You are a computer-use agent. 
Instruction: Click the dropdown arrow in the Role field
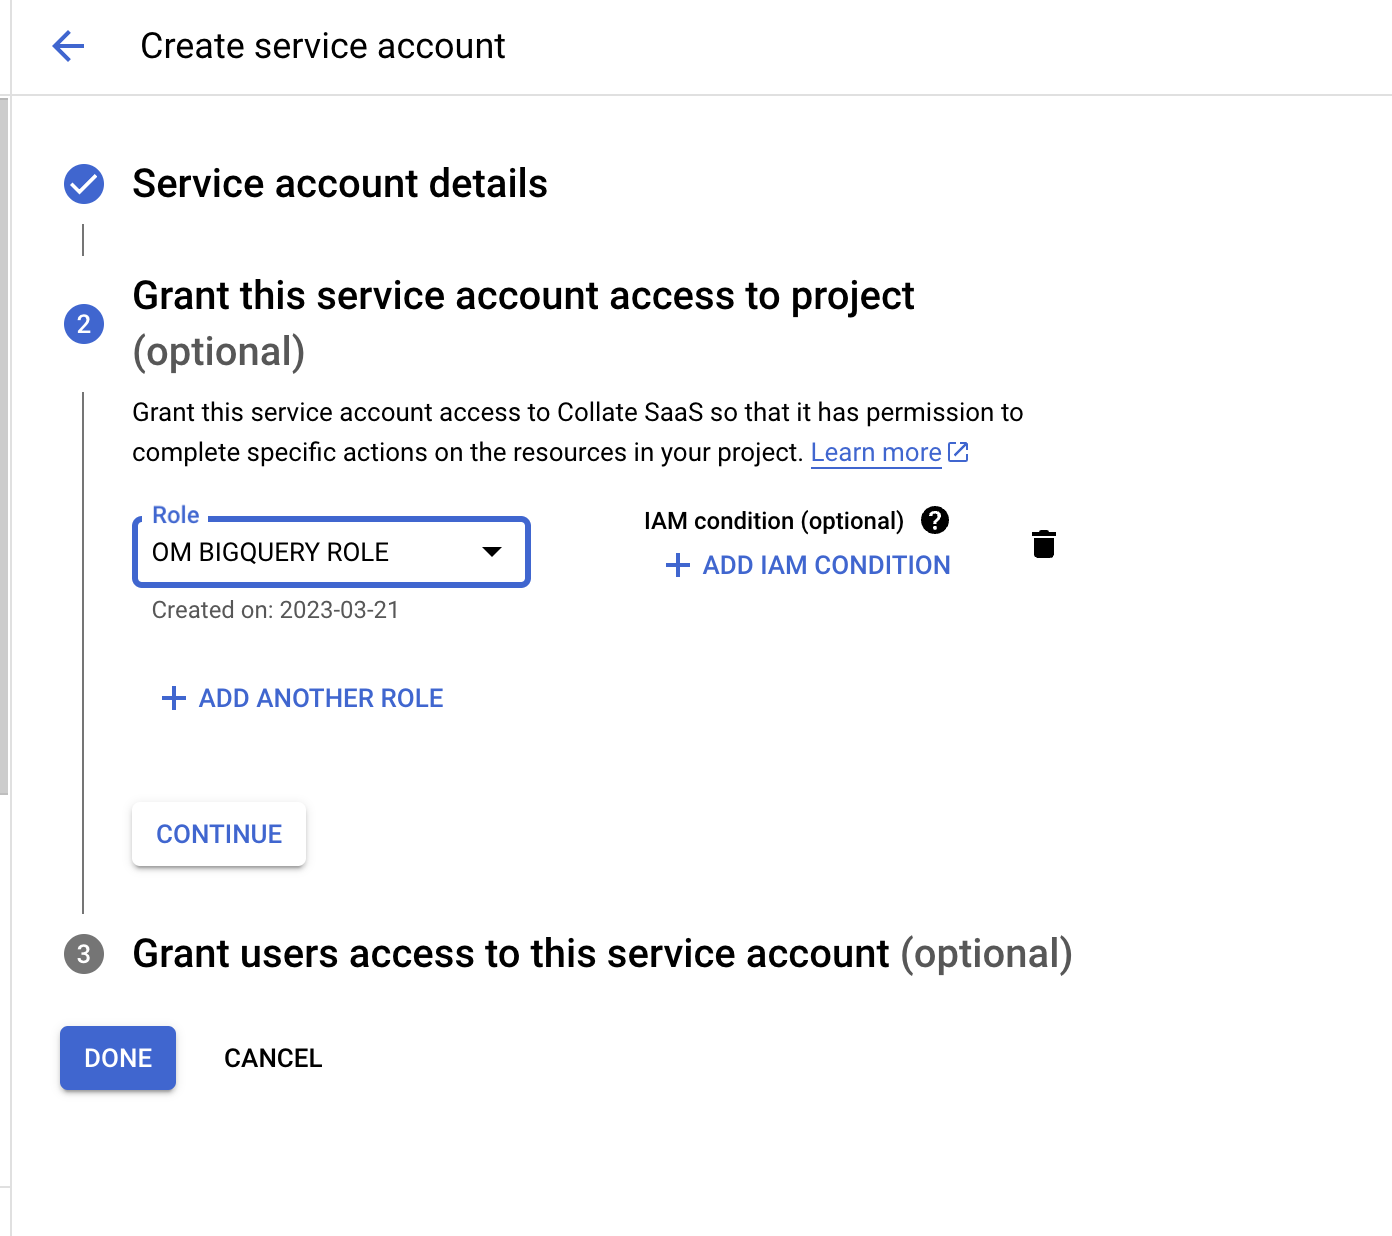(x=492, y=552)
